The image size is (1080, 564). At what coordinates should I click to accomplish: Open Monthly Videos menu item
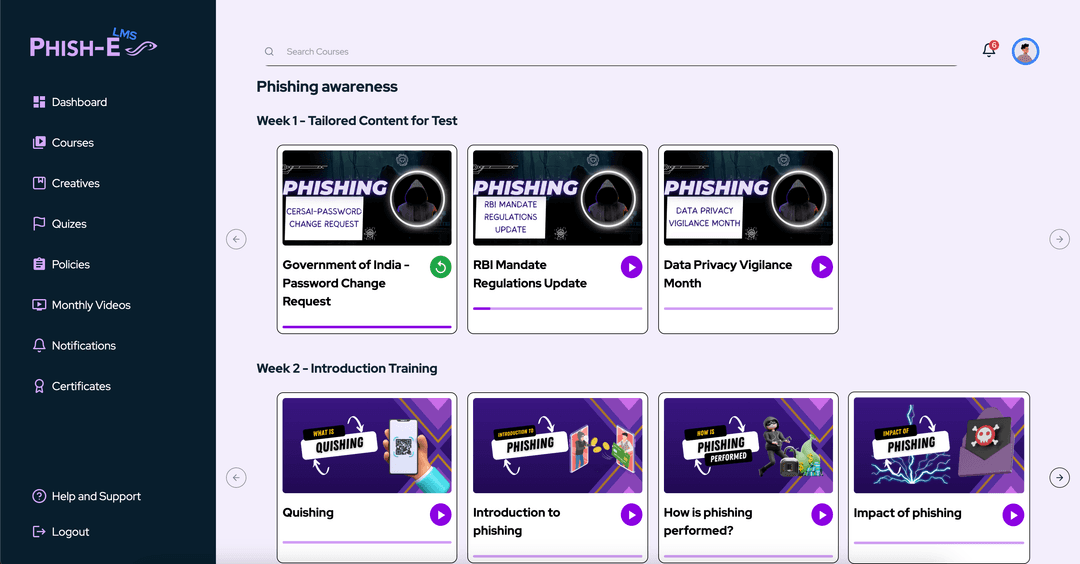point(91,305)
